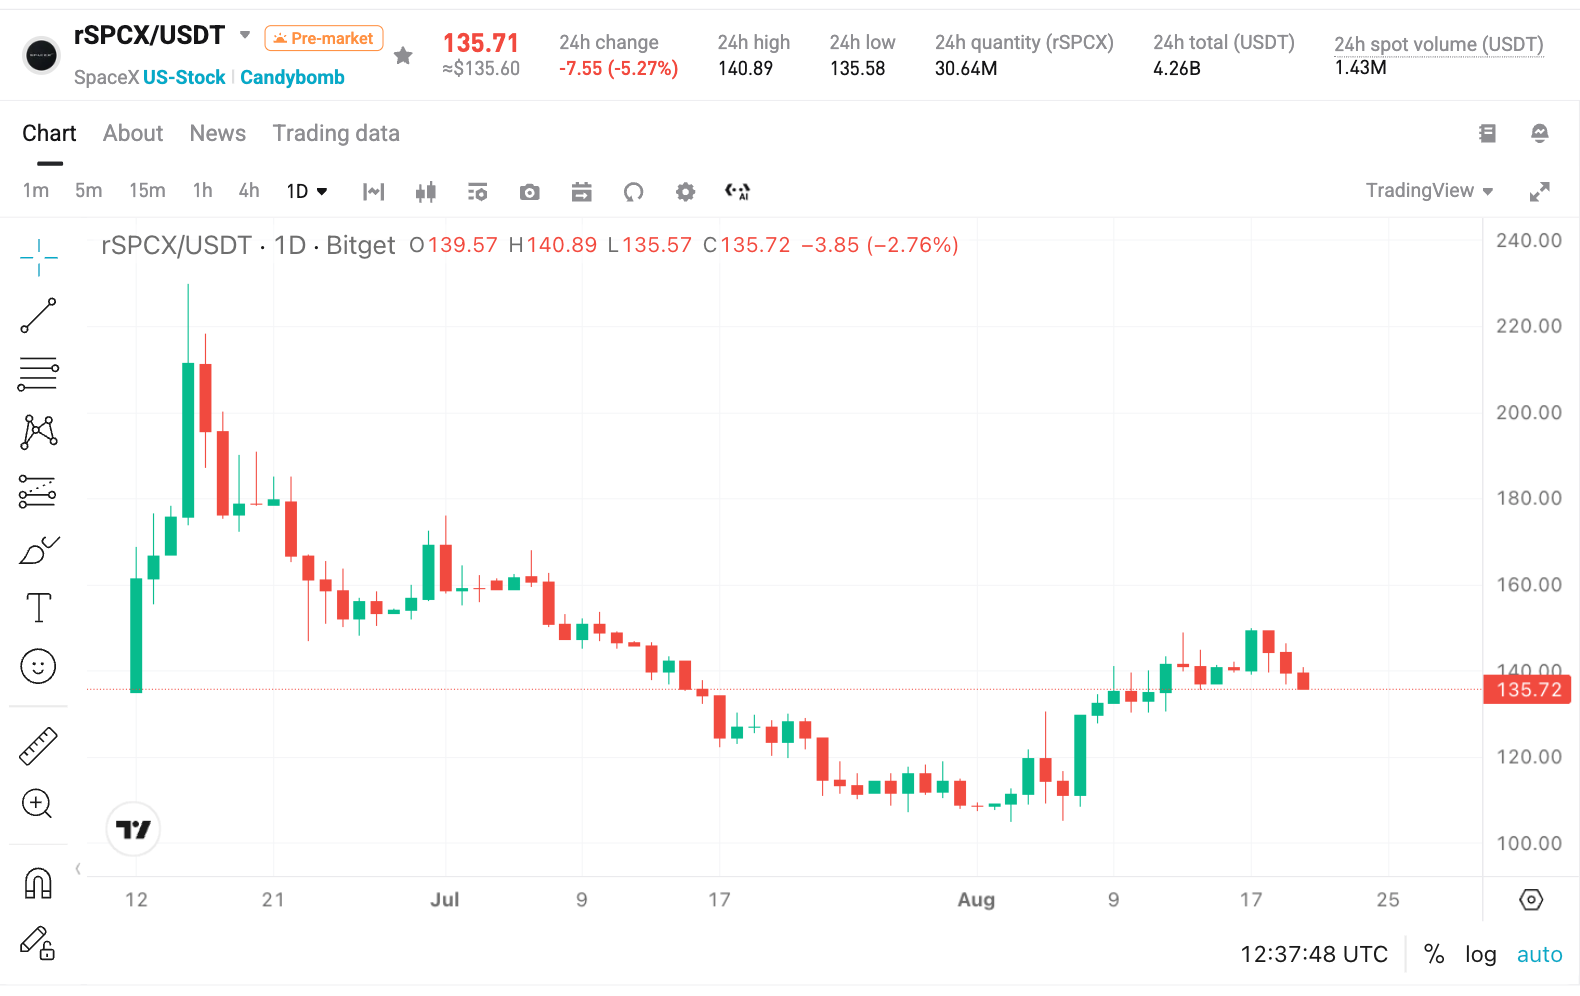Click the Jul label on time axis
The width and height of the screenshot is (1580, 996).
pyautogui.click(x=445, y=900)
